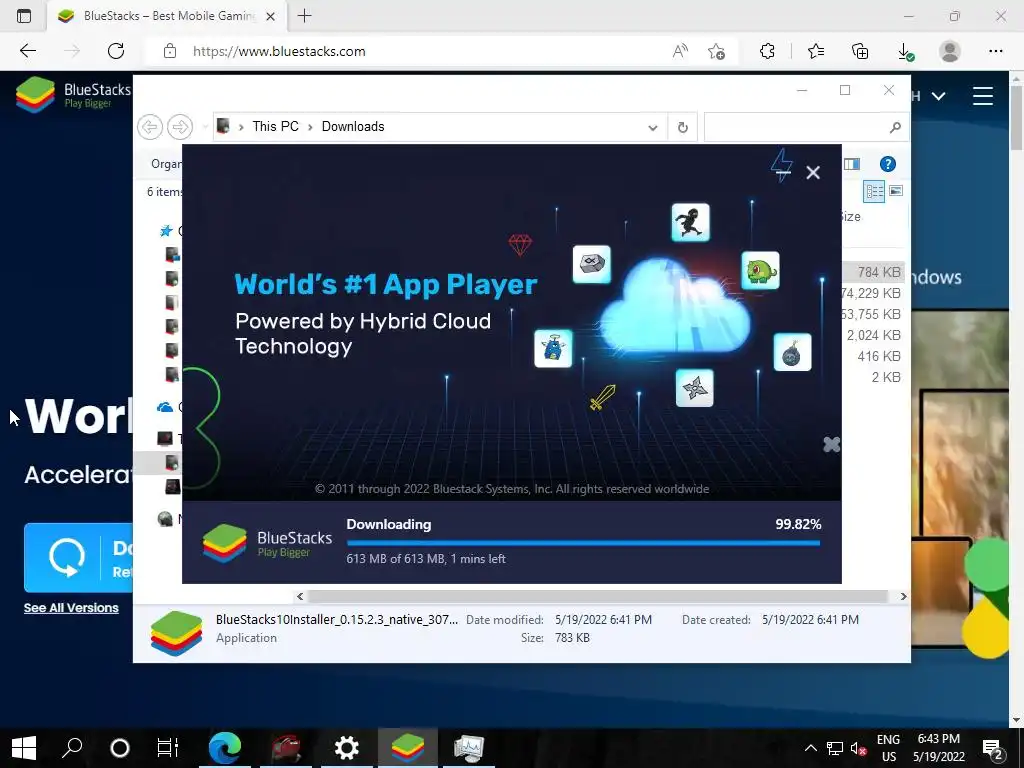The image size is (1024, 768).
Task: Click right arrow of Explorer horizontal scrollbar
Action: pyautogui.click(x=903, y=596)
